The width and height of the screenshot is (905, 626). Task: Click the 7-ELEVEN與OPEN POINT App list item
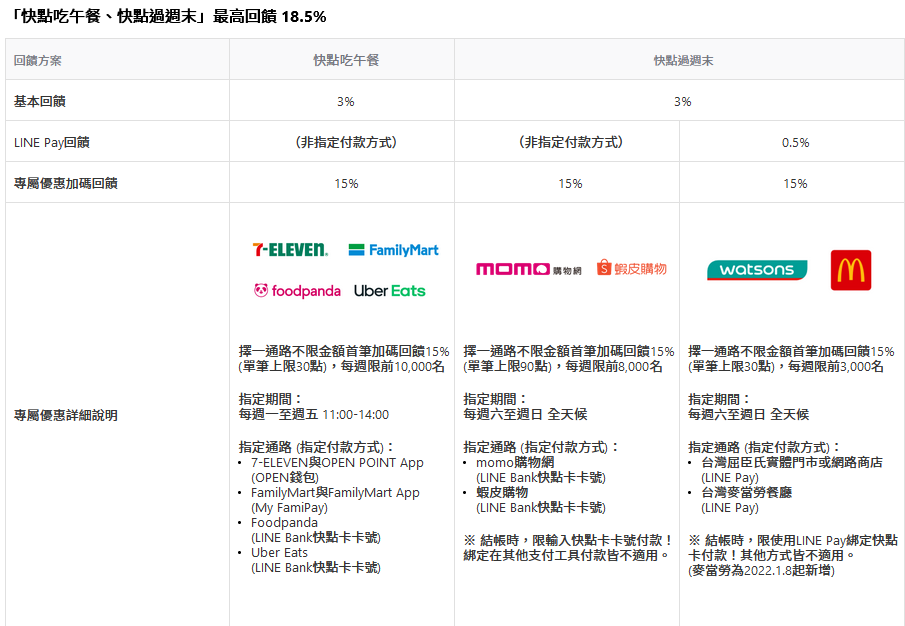coord(337,463)
